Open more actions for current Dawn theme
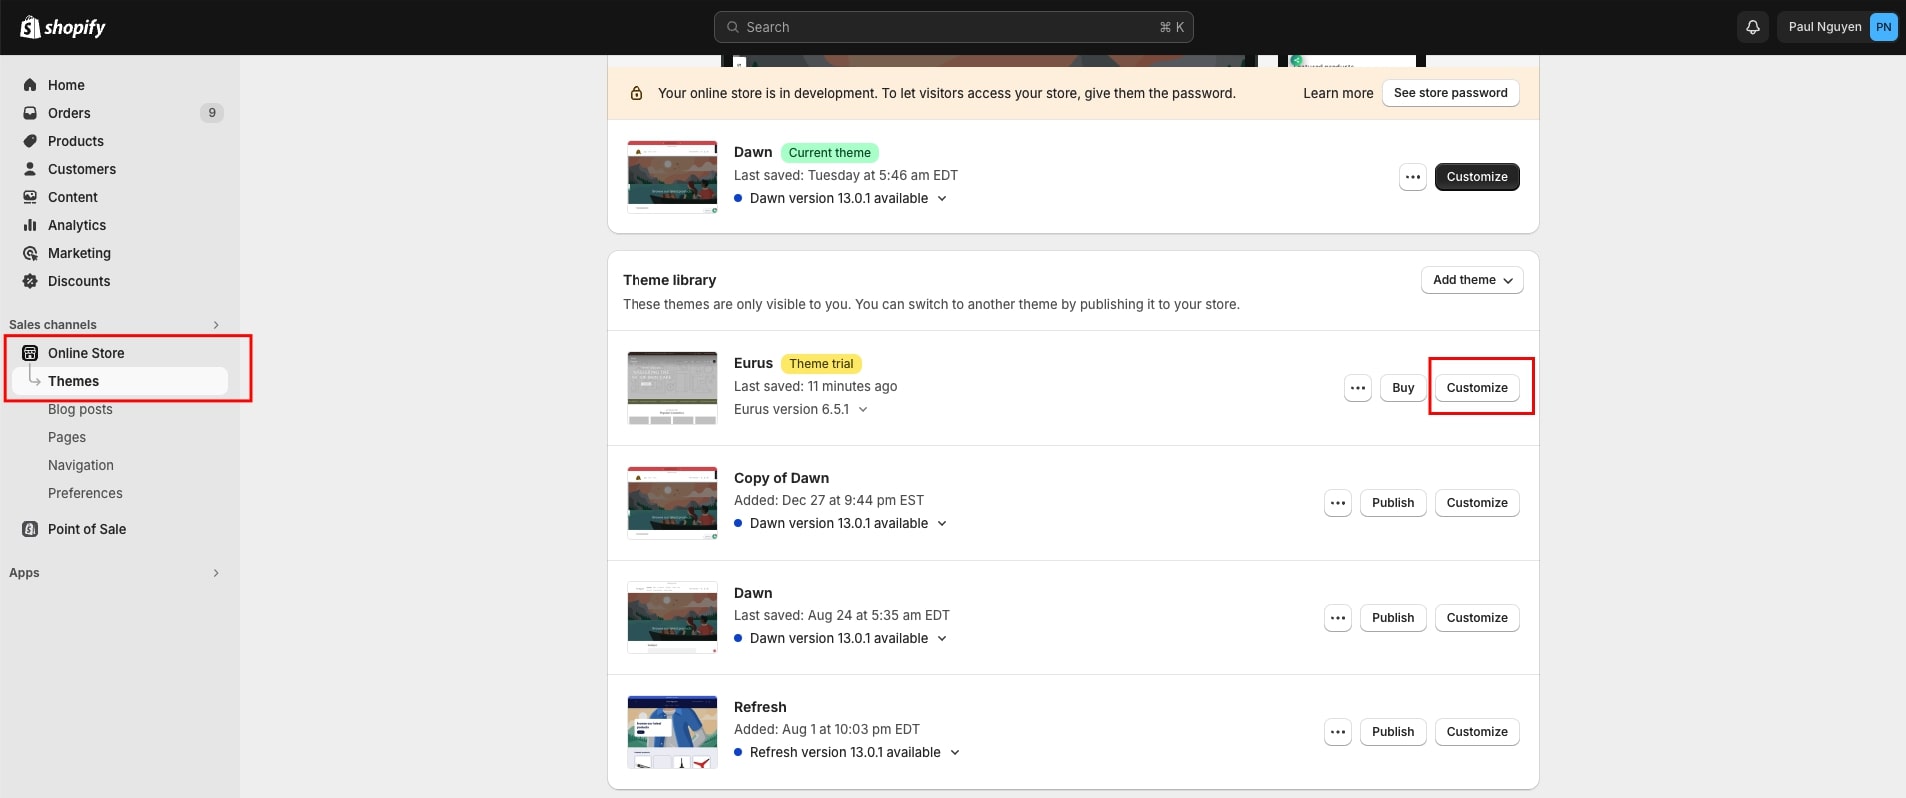Image resolution: width=1906 pixels, height=798 pixels. pos(1412,177)
